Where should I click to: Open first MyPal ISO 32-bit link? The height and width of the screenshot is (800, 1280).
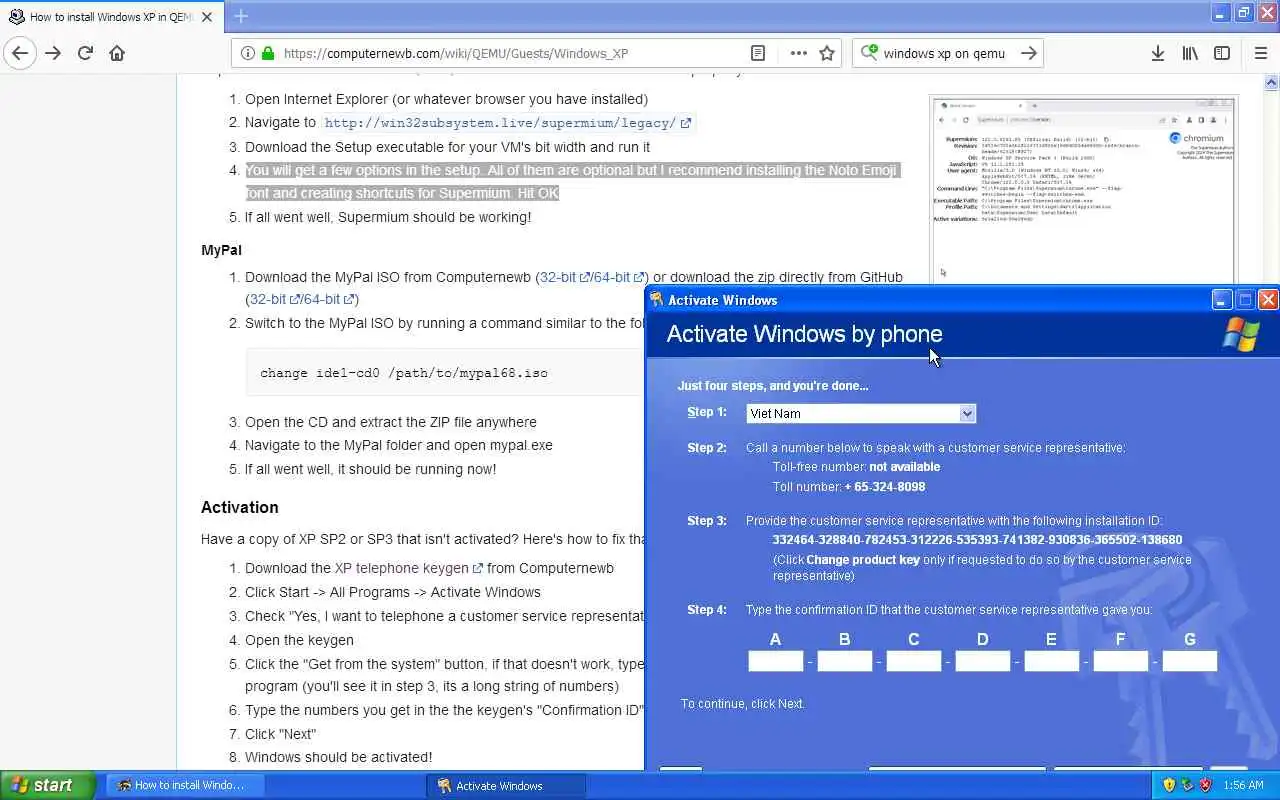click(x=563, y=277)
